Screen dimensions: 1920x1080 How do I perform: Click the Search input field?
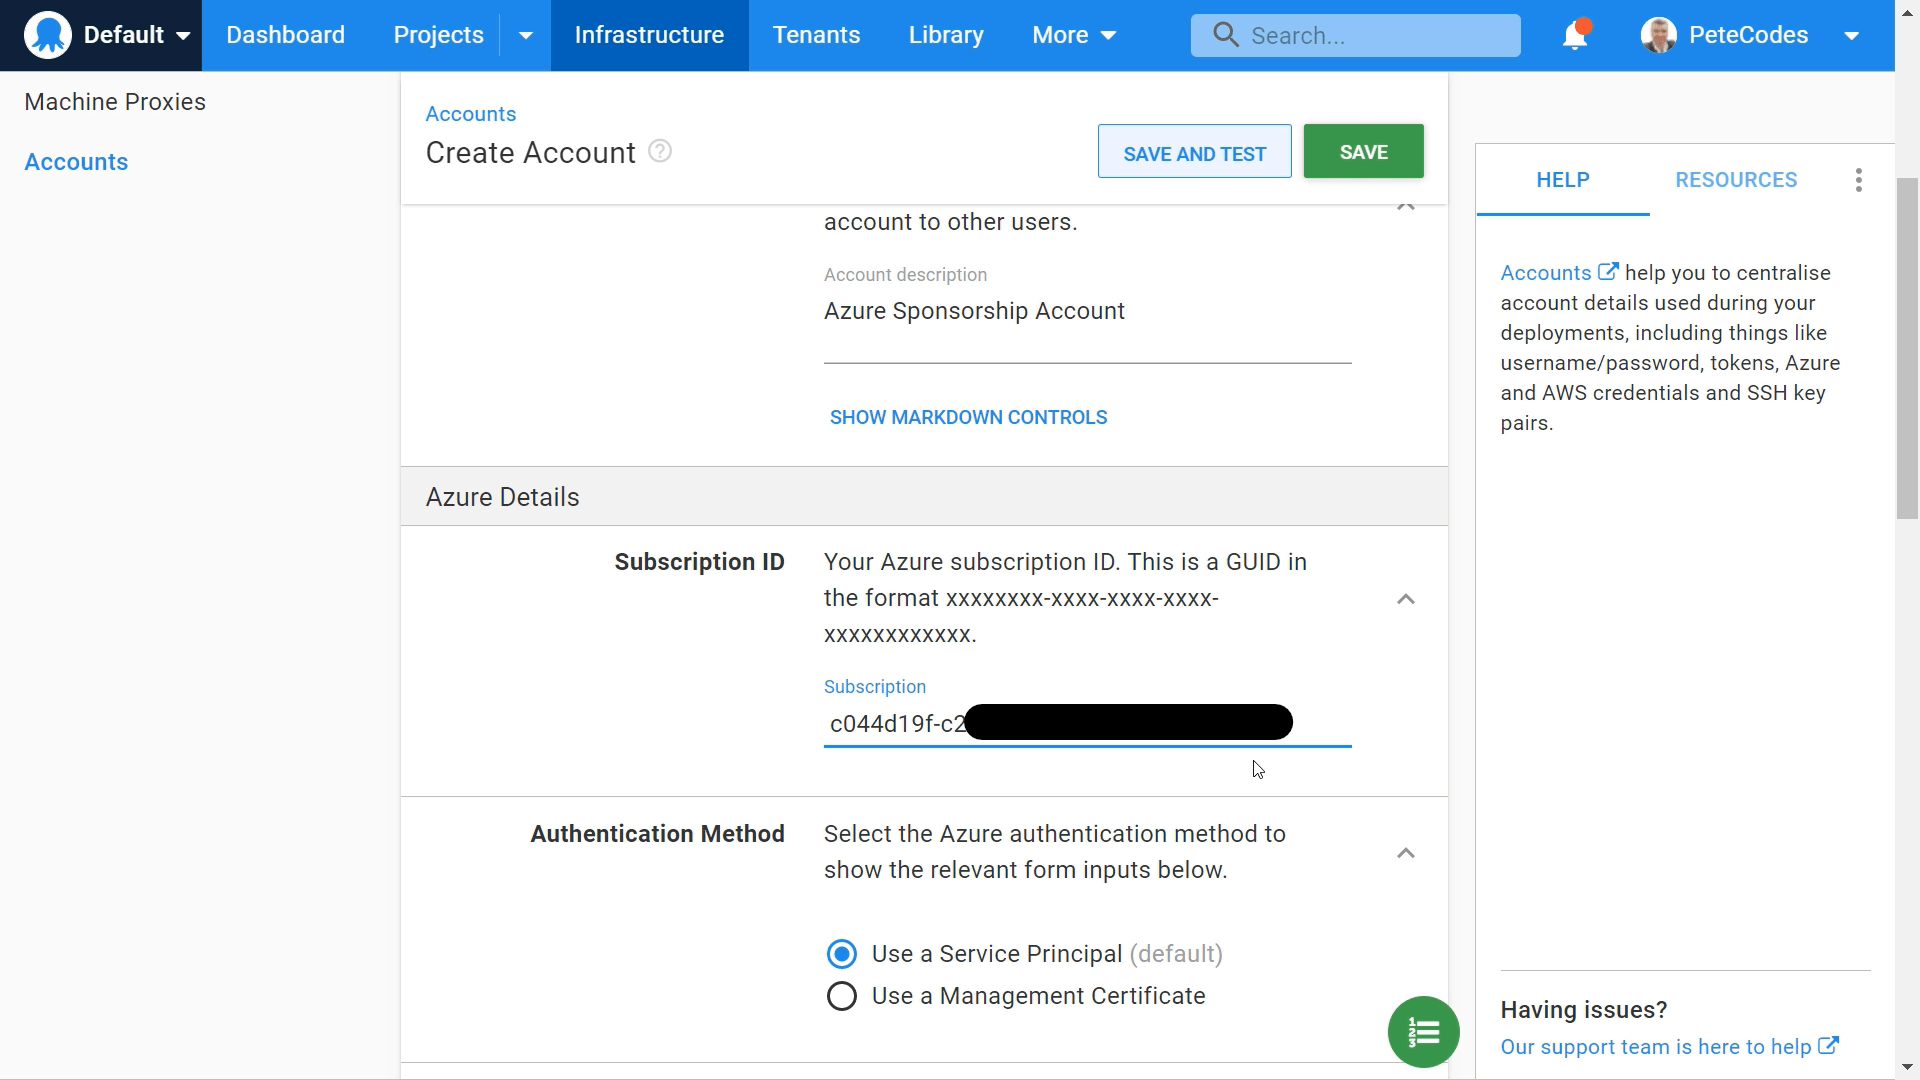coord(1355,36)
